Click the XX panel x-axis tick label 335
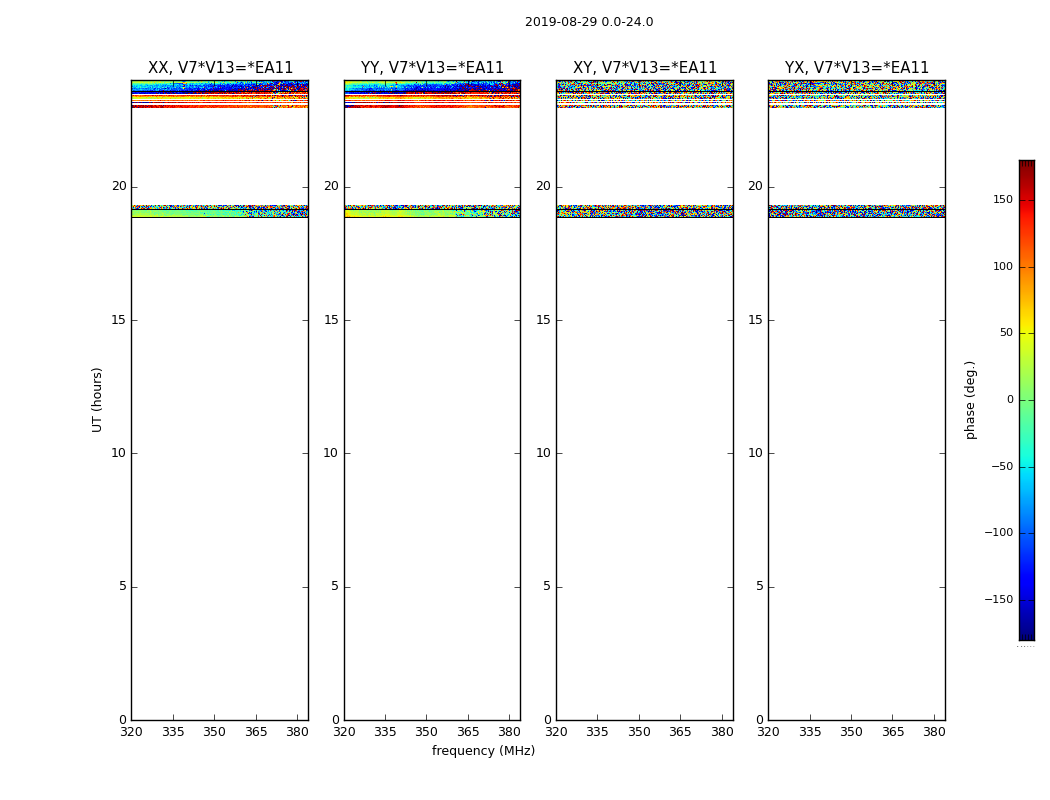Screen dimensions: 1050x800 [173, 732]
